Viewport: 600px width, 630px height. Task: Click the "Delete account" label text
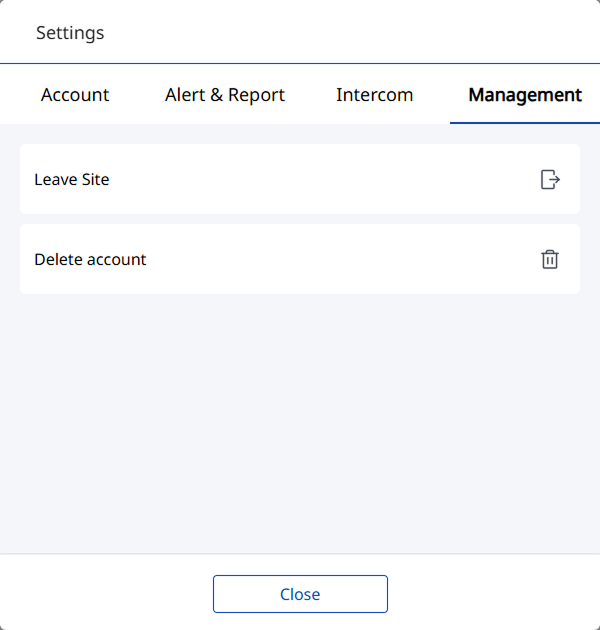(x=90, y=259)
